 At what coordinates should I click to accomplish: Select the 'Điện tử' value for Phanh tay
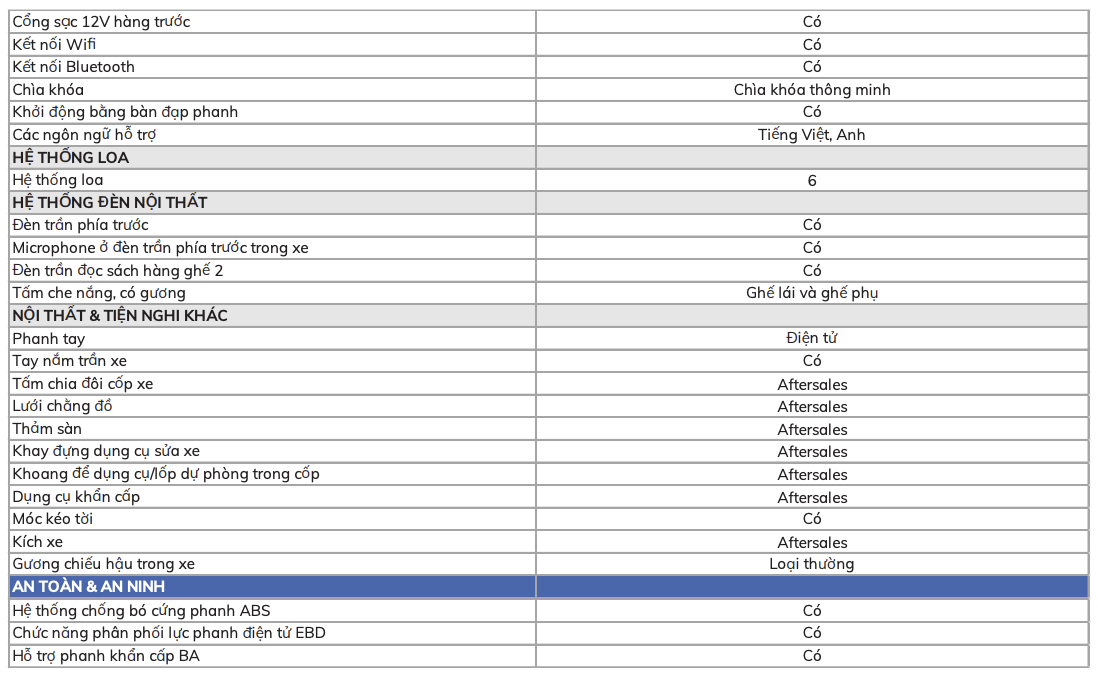[811, 339]
